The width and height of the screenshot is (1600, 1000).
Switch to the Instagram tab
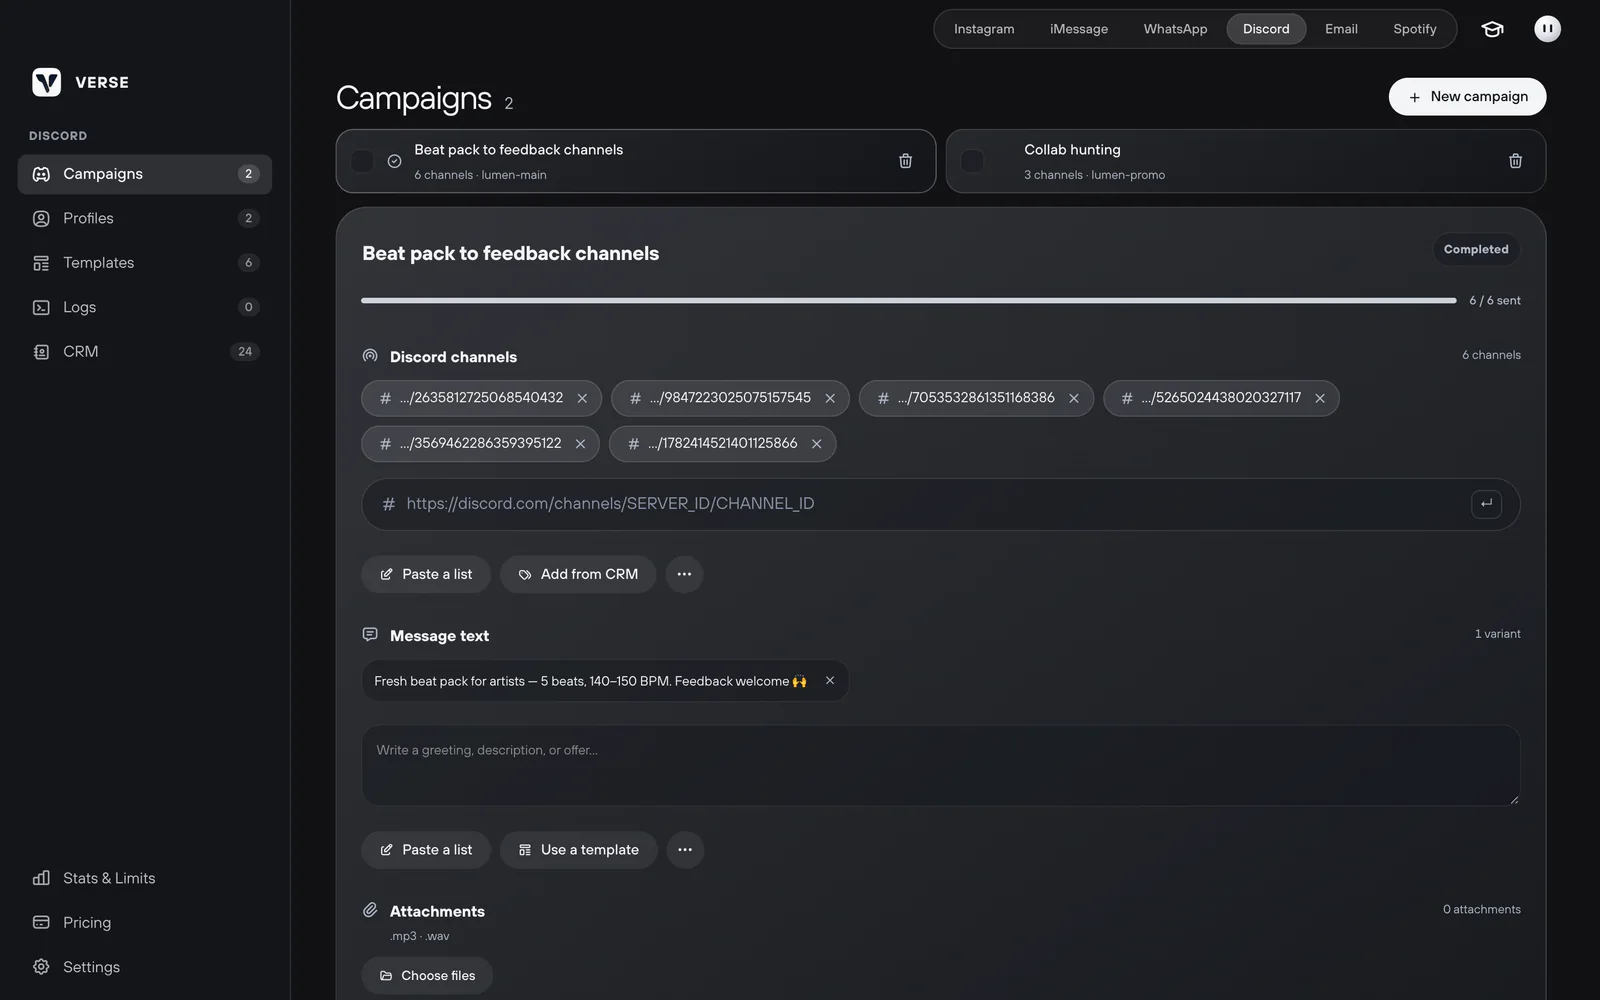984,29
